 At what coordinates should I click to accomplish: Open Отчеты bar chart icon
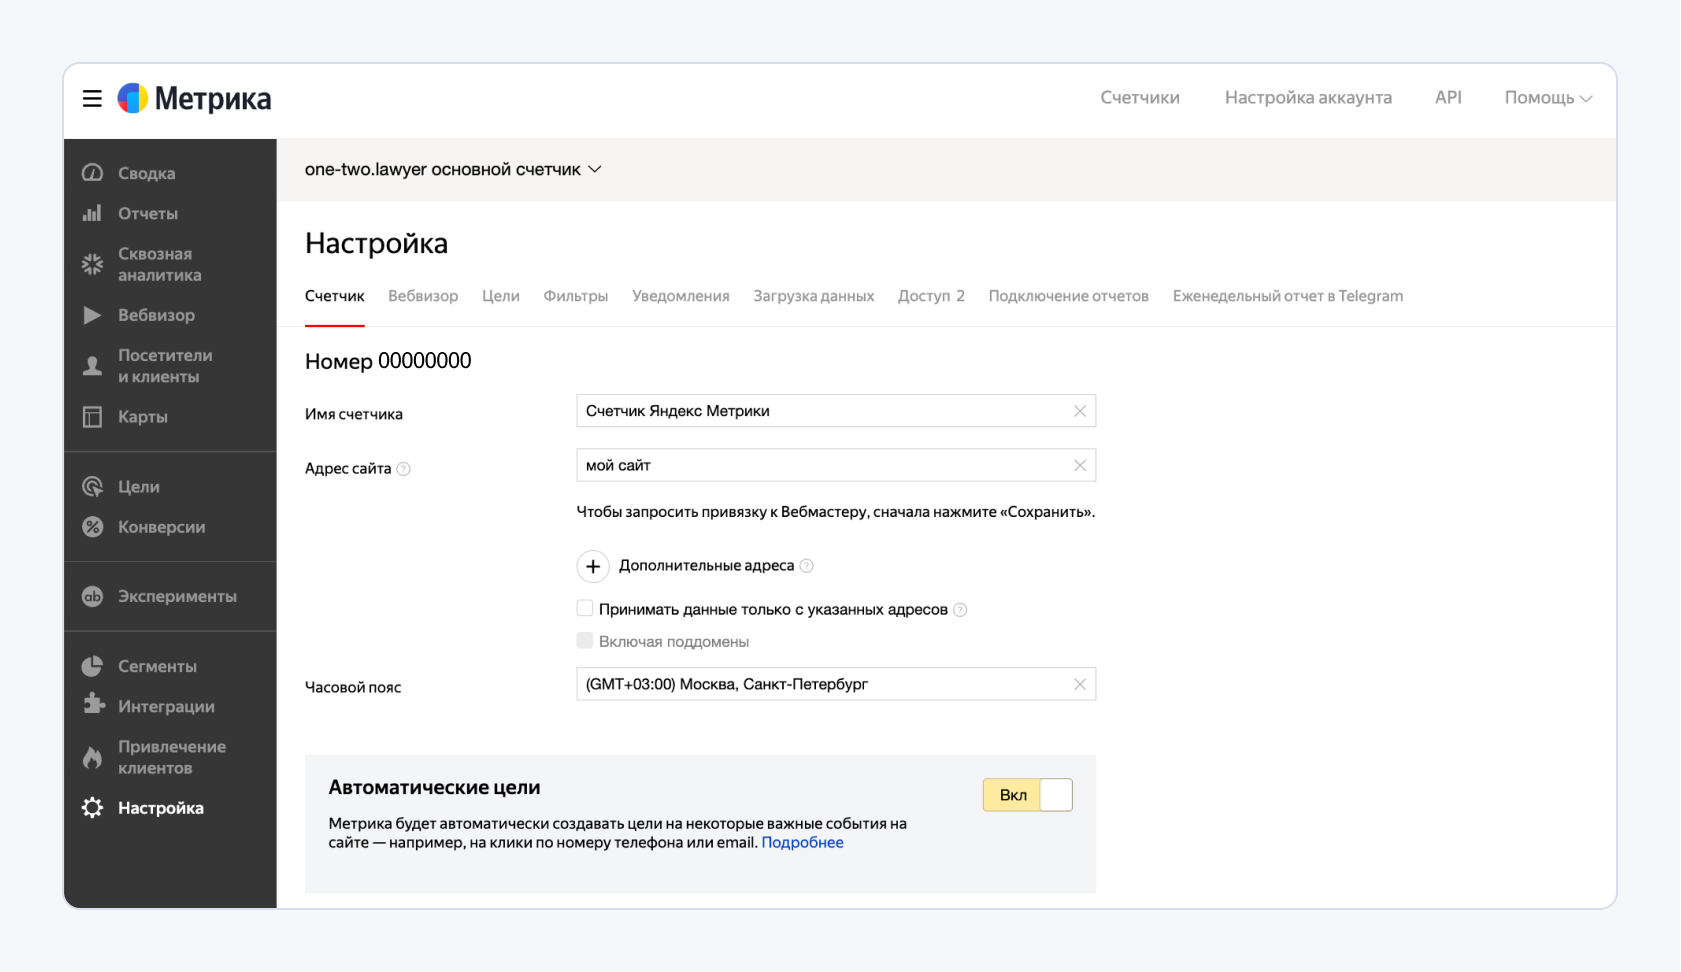92,213
